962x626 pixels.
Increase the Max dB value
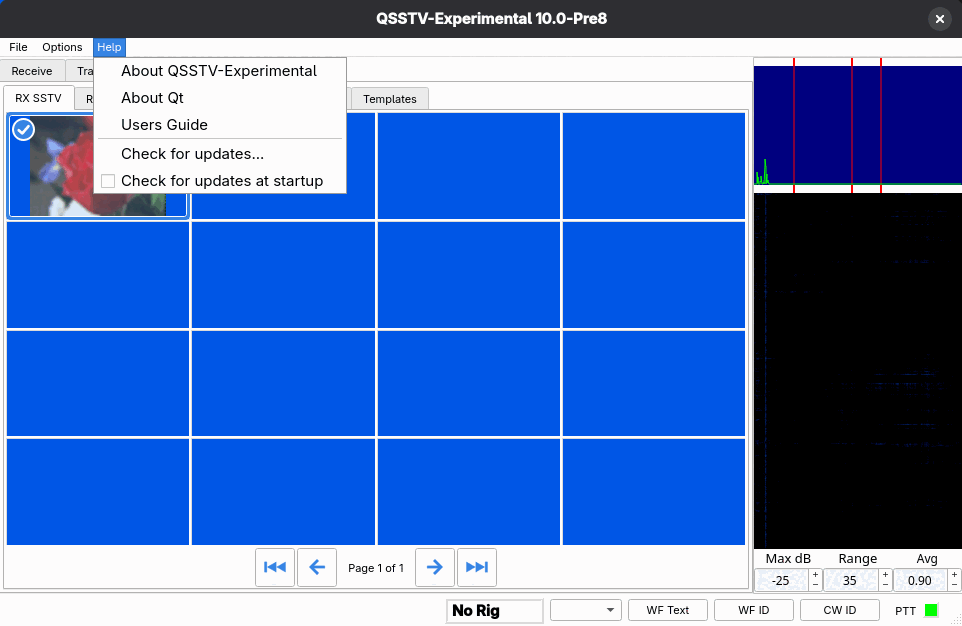pos(815,575)
